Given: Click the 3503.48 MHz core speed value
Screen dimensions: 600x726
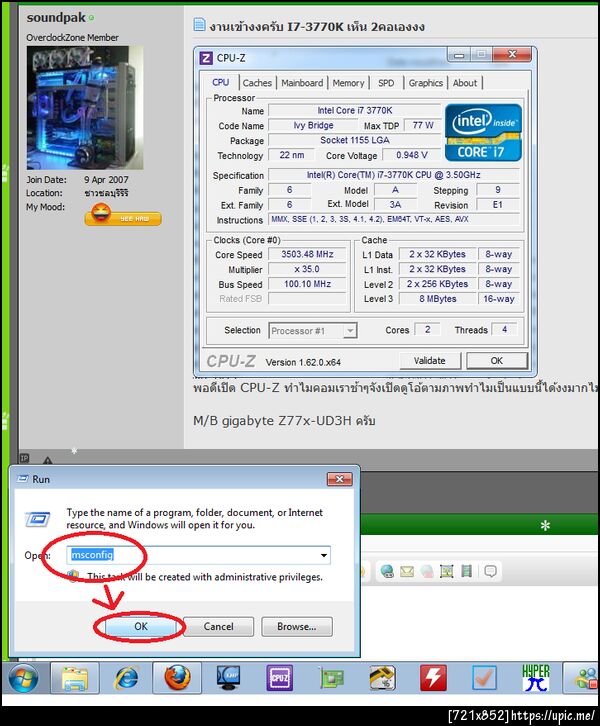Looking at the screenshot, I should [307, 254].
